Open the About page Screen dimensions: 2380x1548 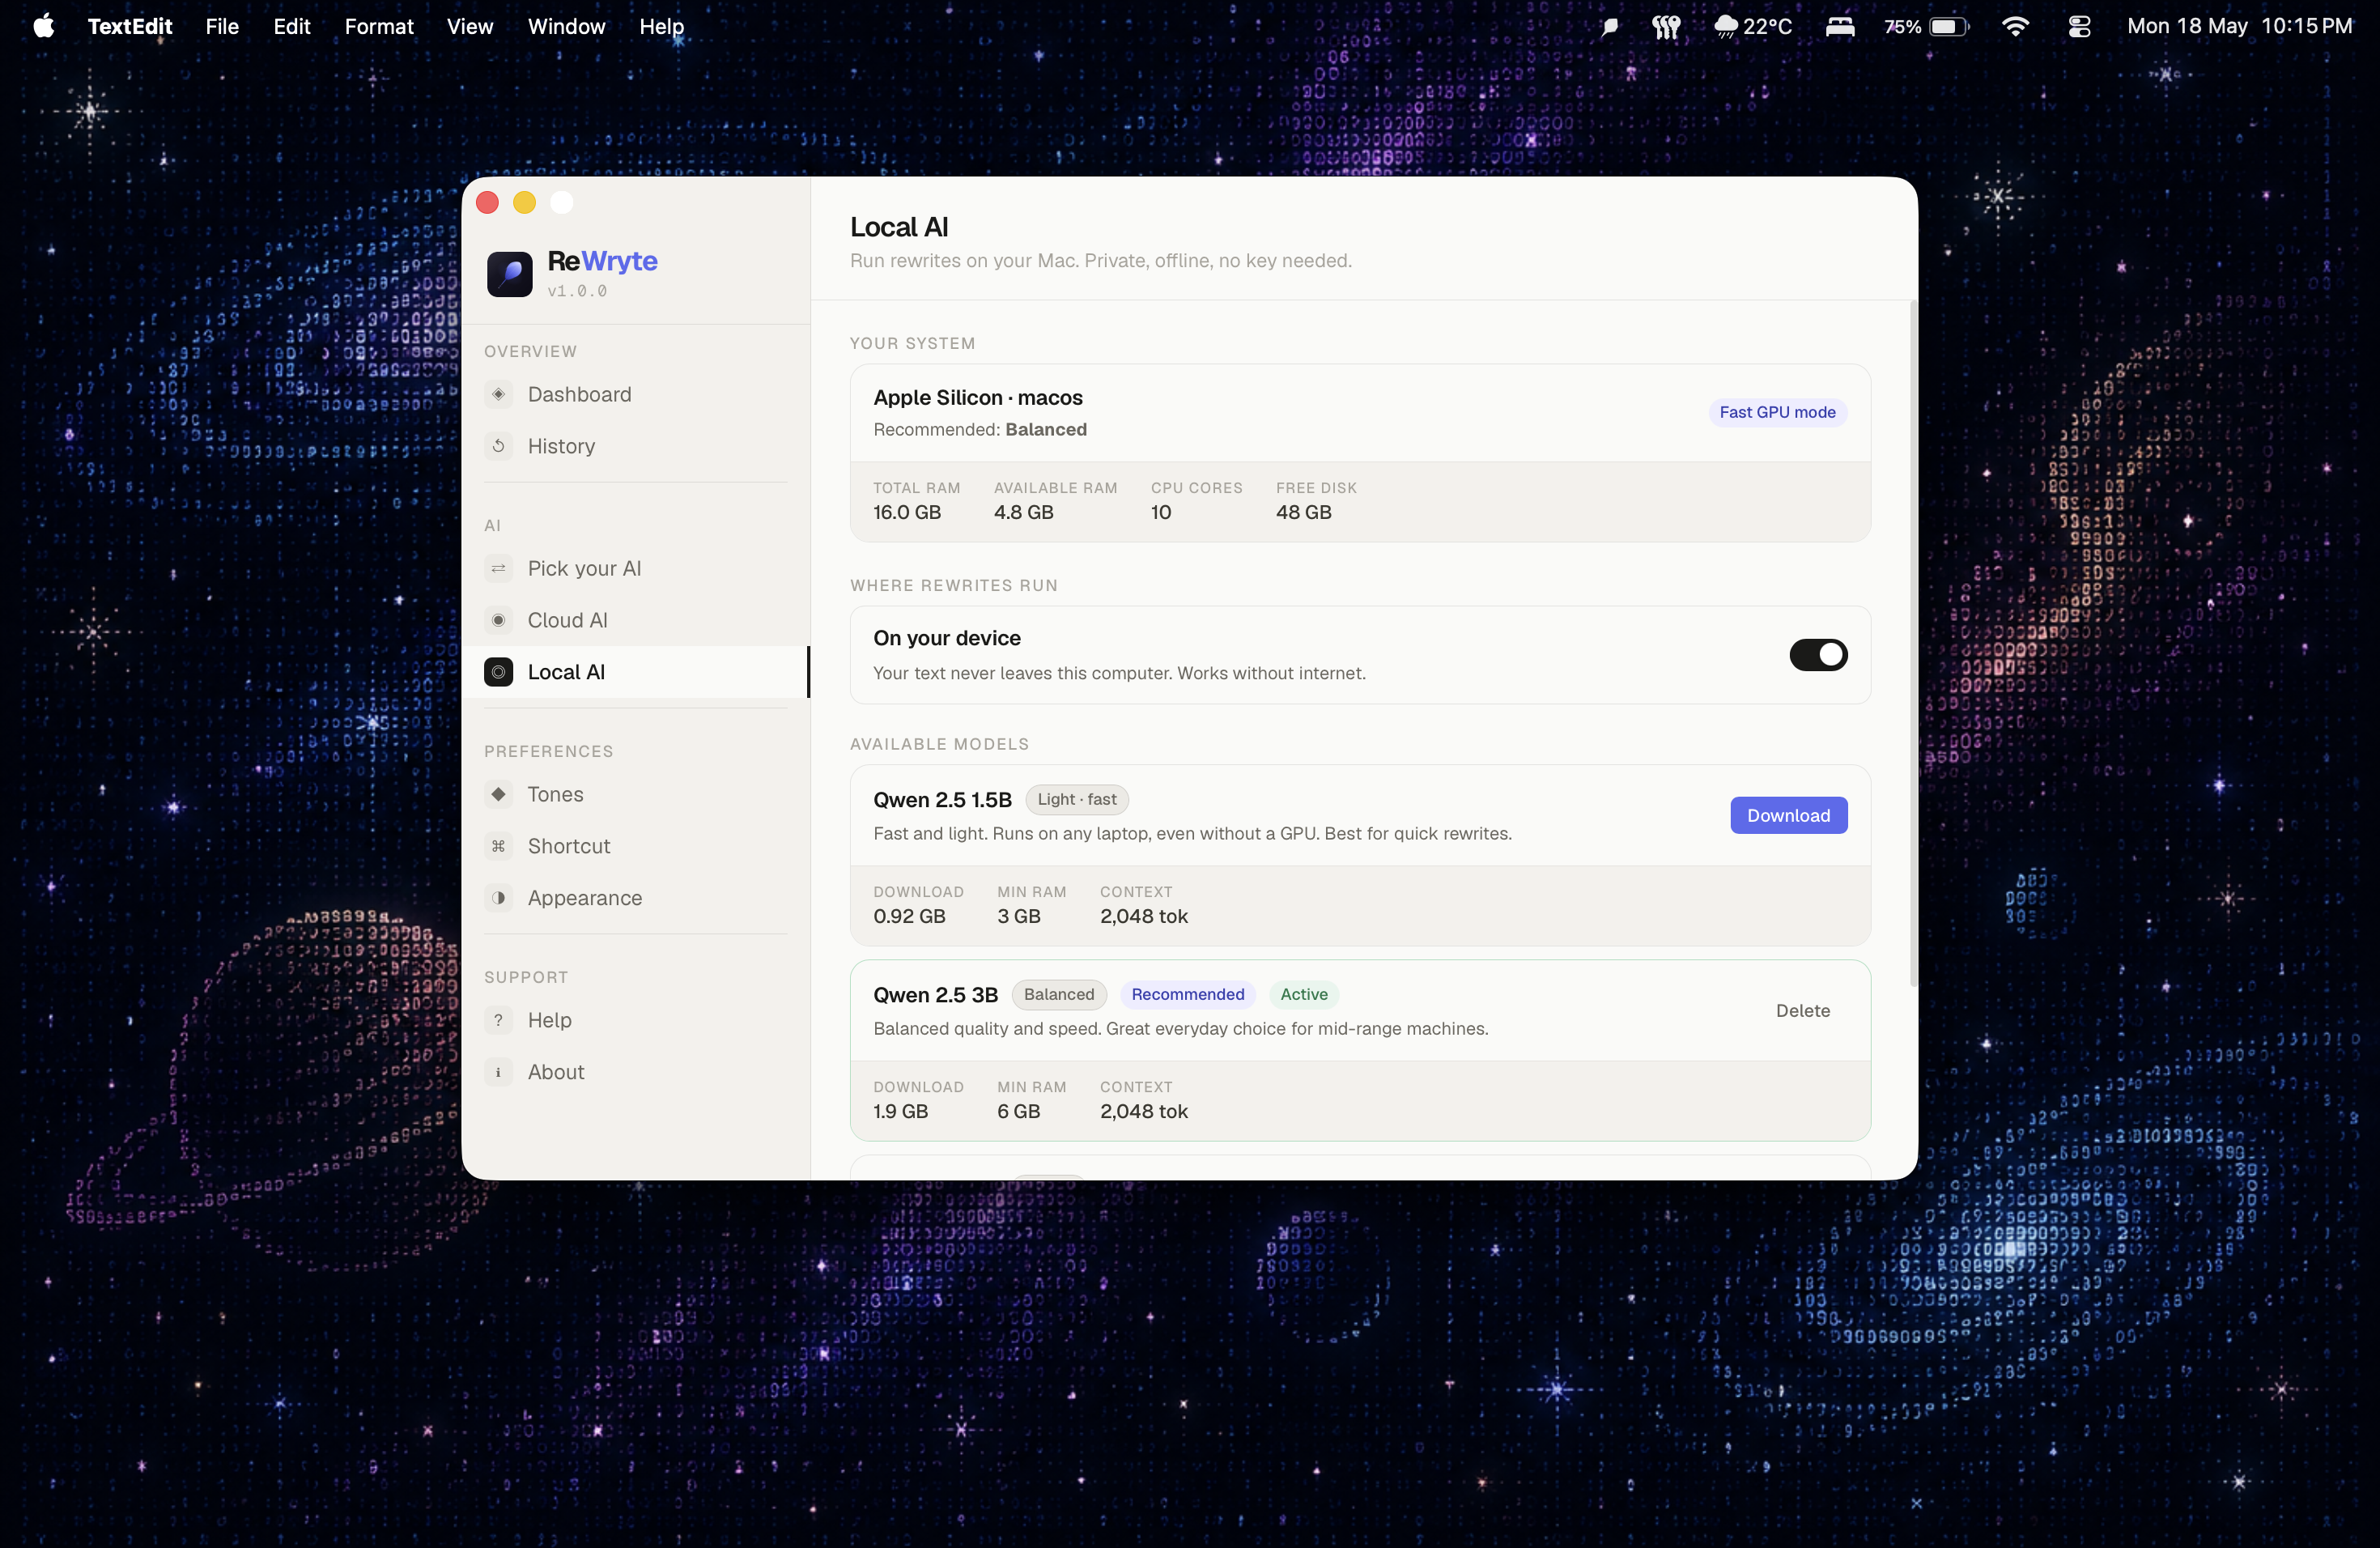[636, 1072]
